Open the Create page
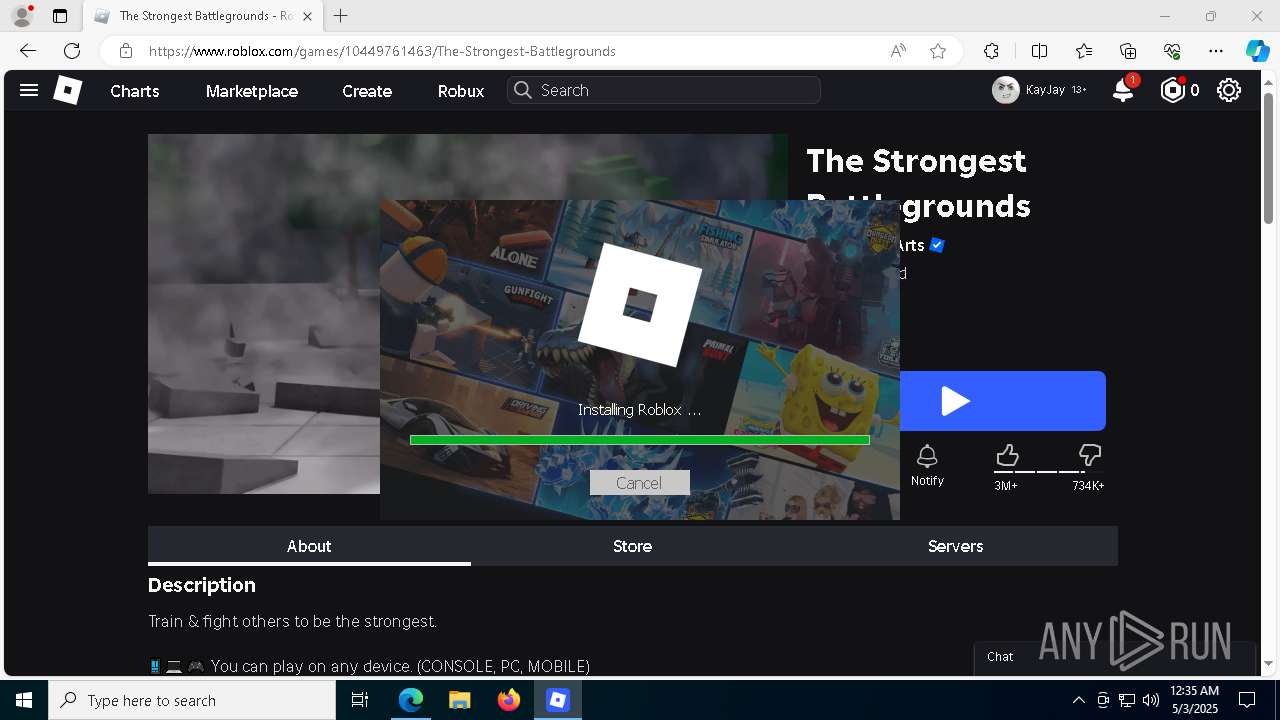The image size is (1280, 720). click(367, 91)
